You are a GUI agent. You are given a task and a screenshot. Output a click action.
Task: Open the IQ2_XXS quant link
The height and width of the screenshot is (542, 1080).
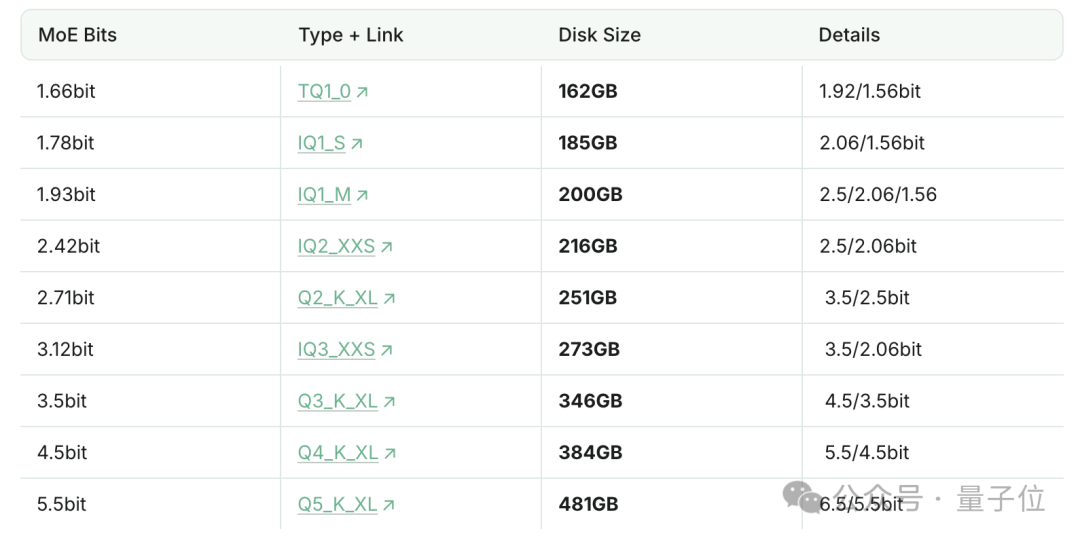click(x=336, y=247)
